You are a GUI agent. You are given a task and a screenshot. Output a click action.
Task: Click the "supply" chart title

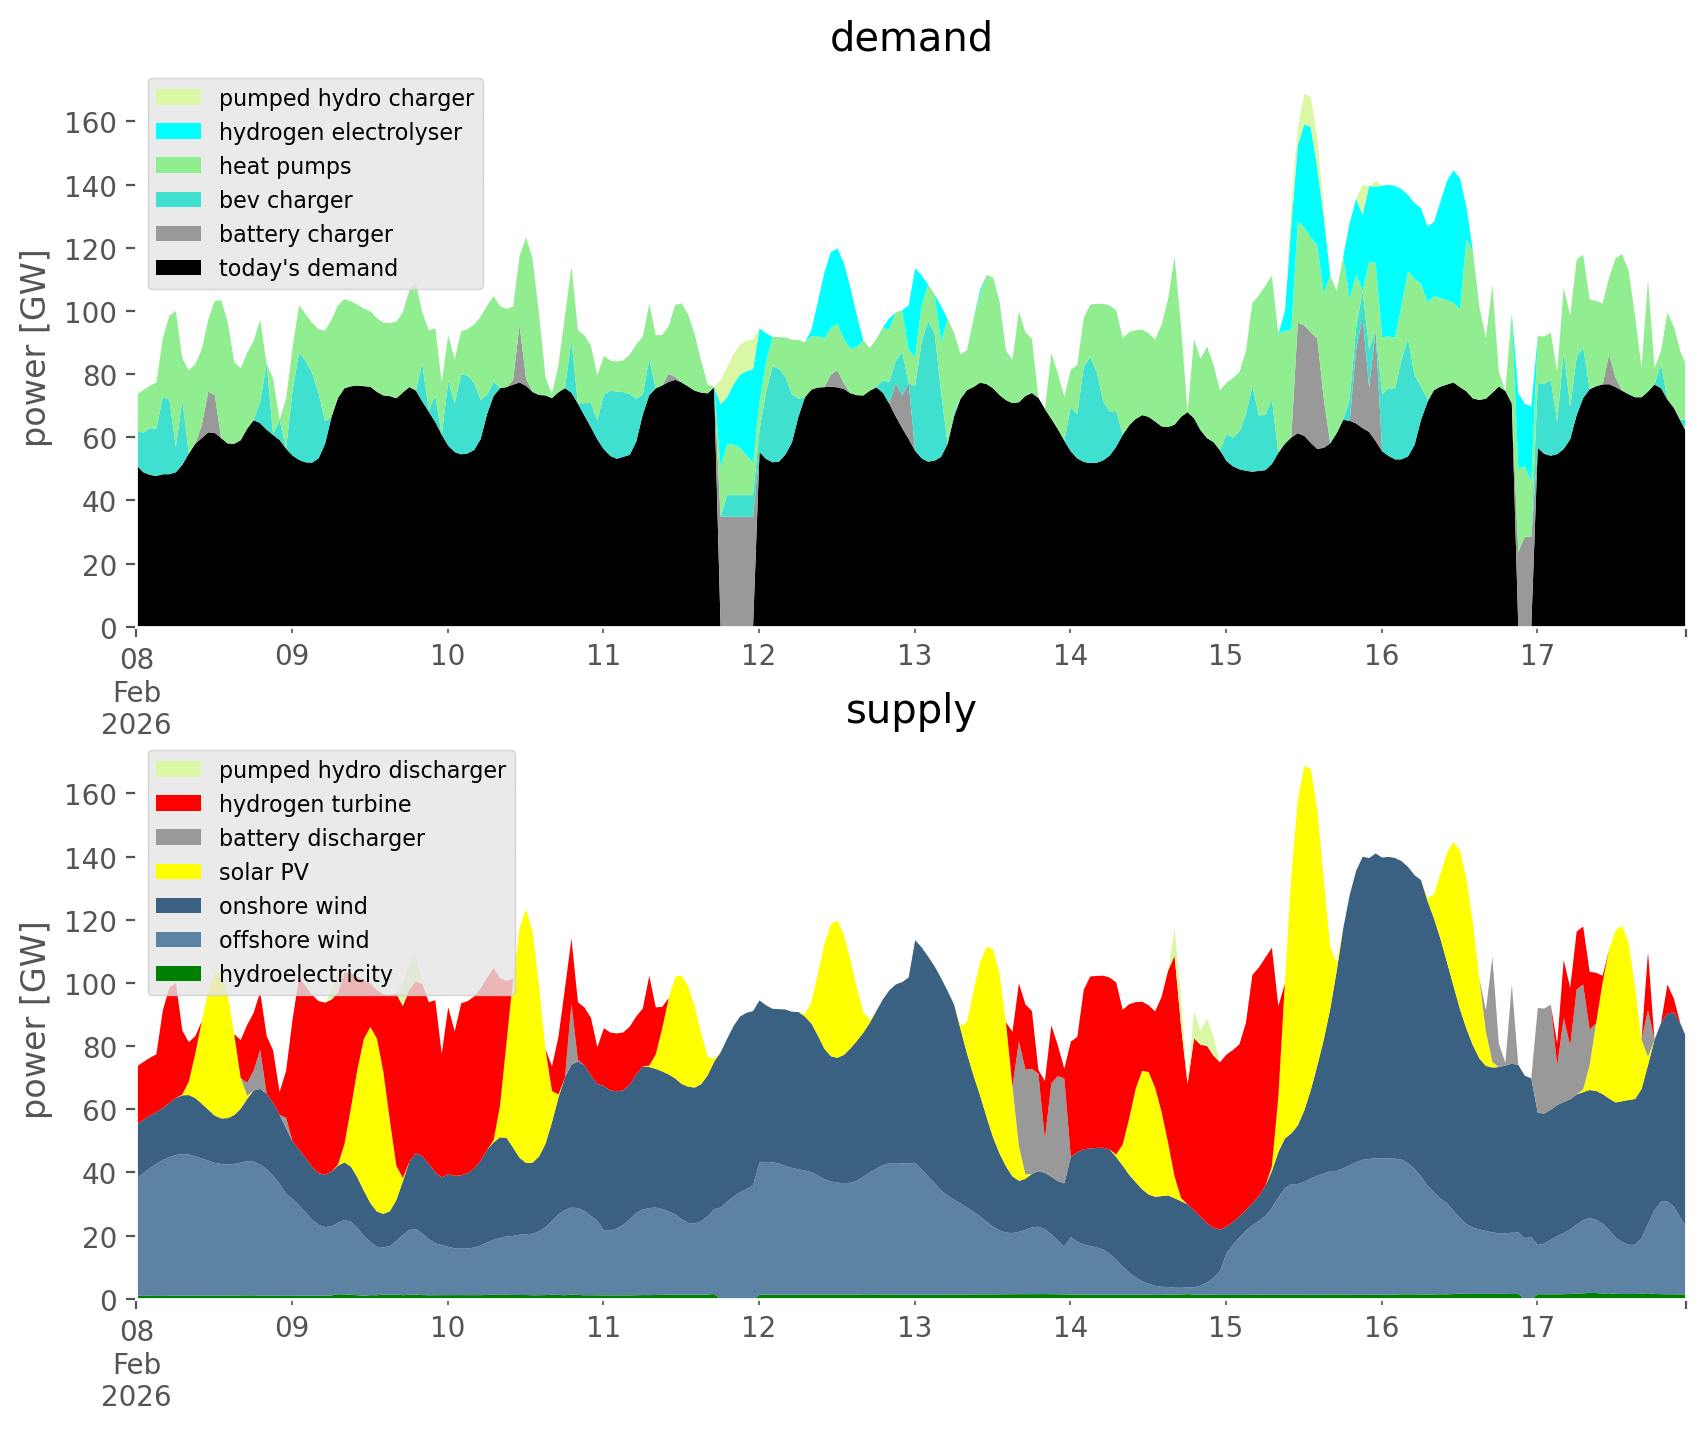[x=910, y=710]
